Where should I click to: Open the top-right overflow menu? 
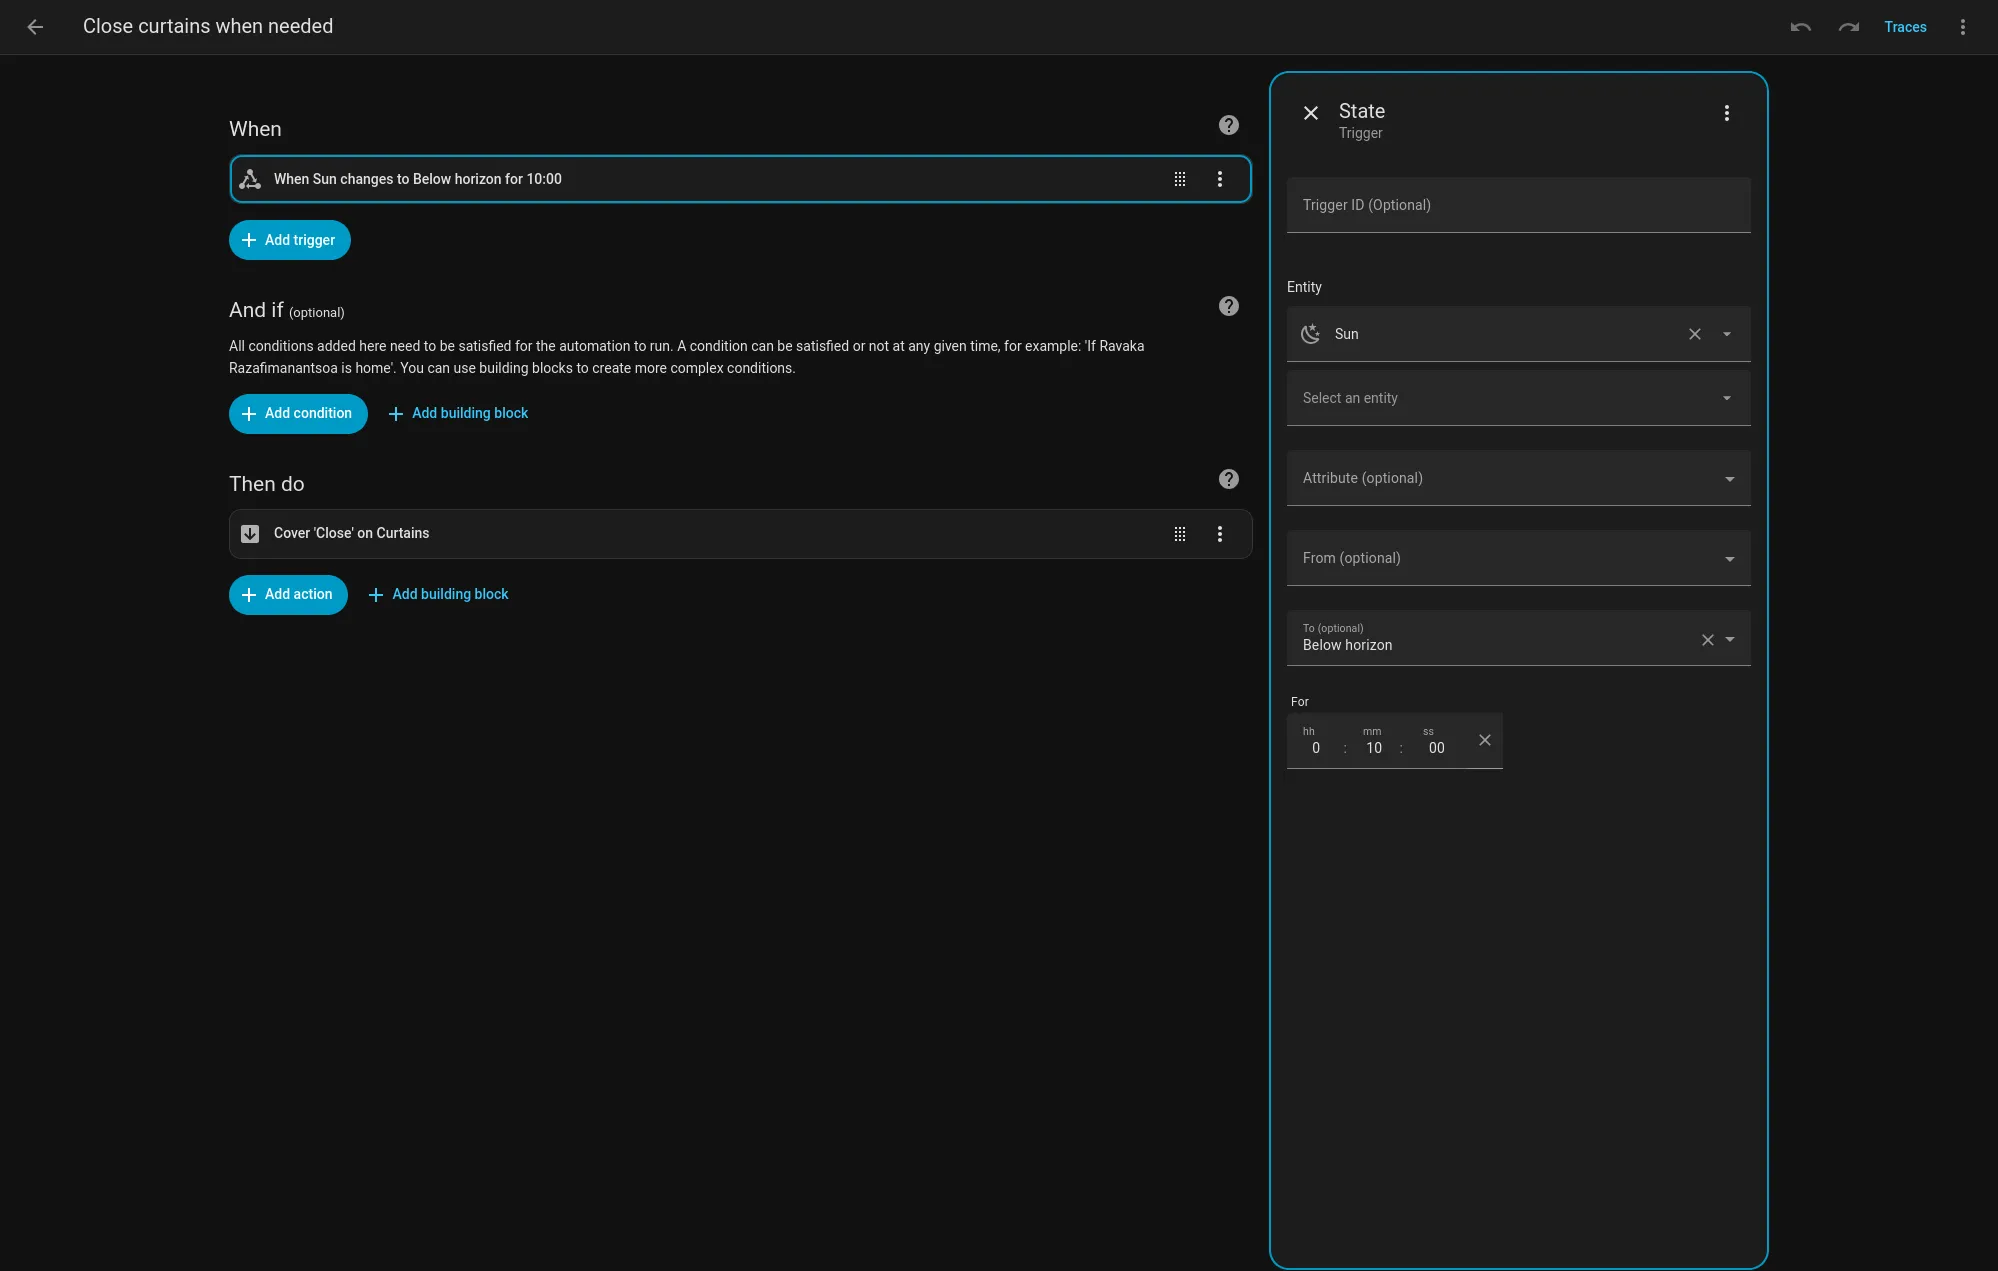[x=1962, y=27]
